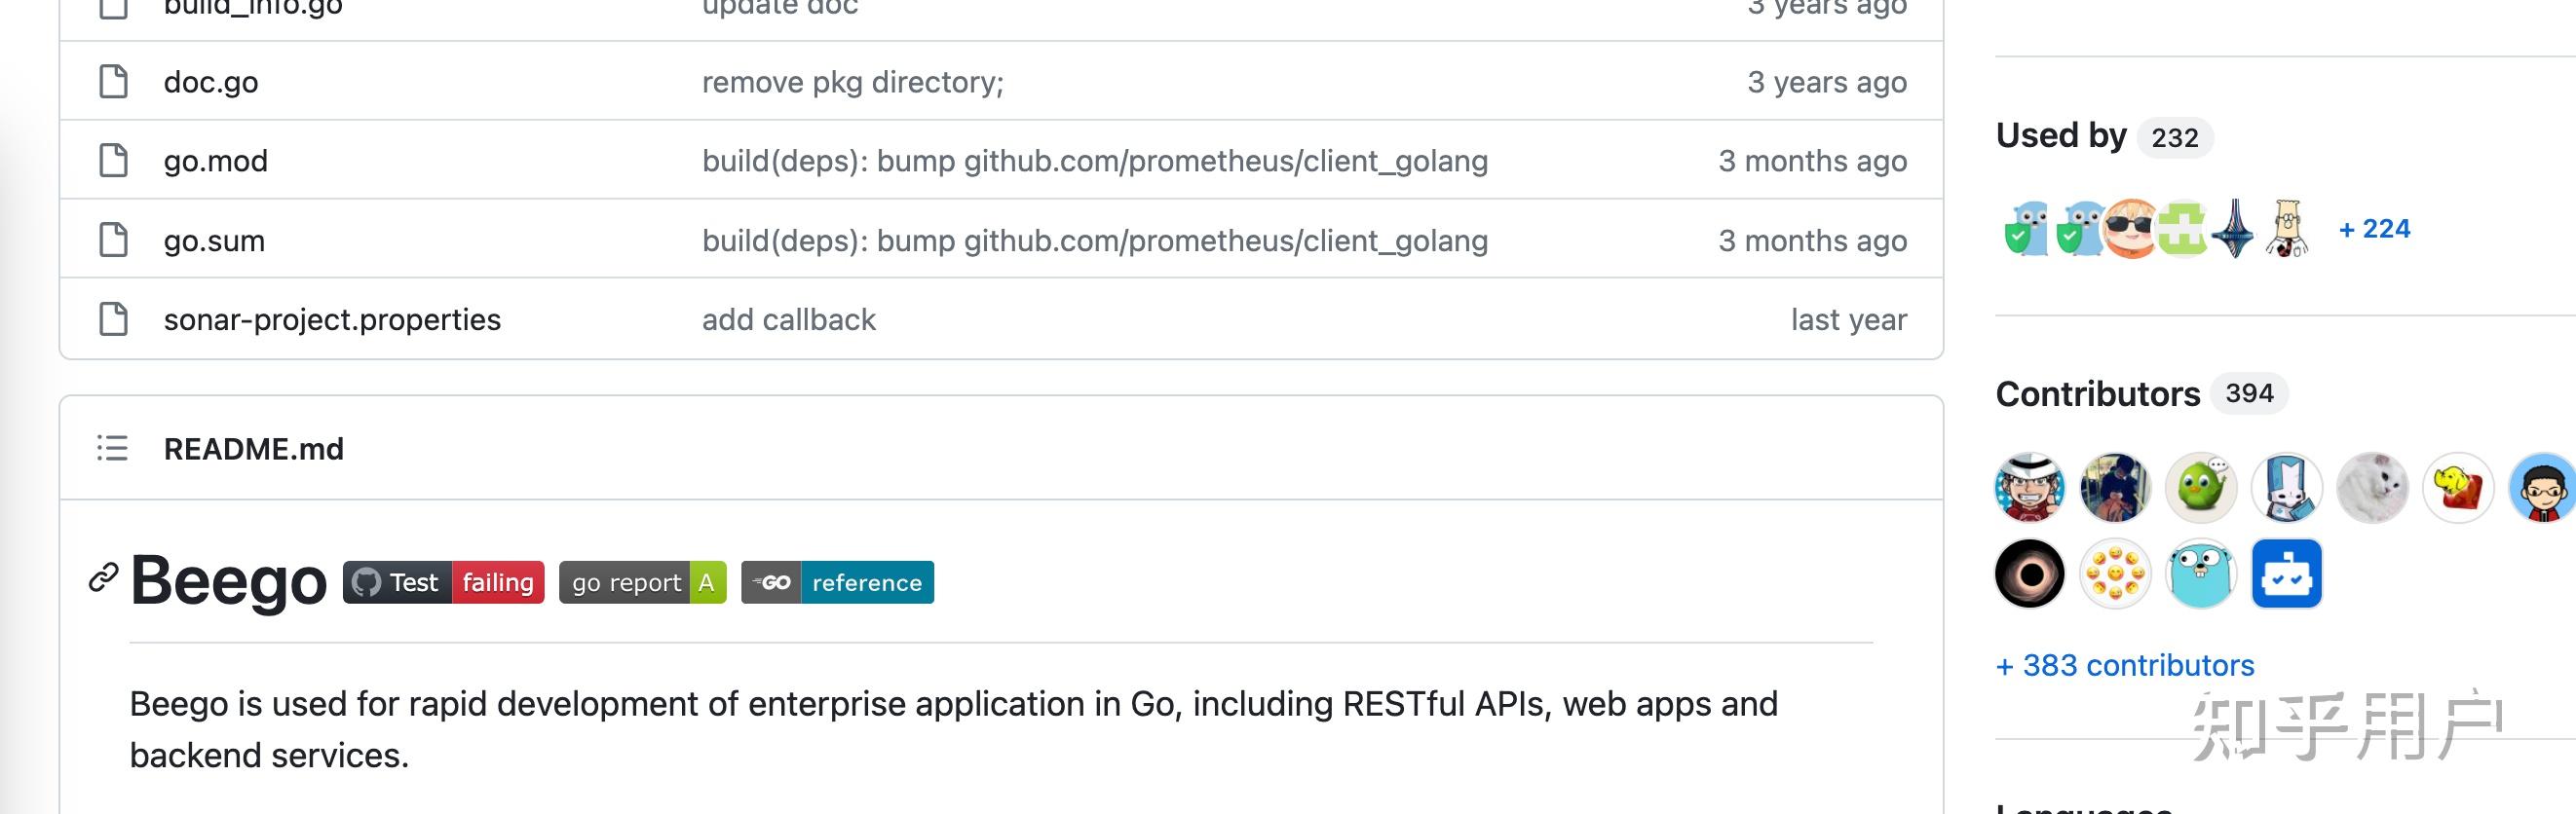Open the sunglasses-face user avatar in Used by
This screenshot has height=814, width=2576.
(x=2130, y=229)
